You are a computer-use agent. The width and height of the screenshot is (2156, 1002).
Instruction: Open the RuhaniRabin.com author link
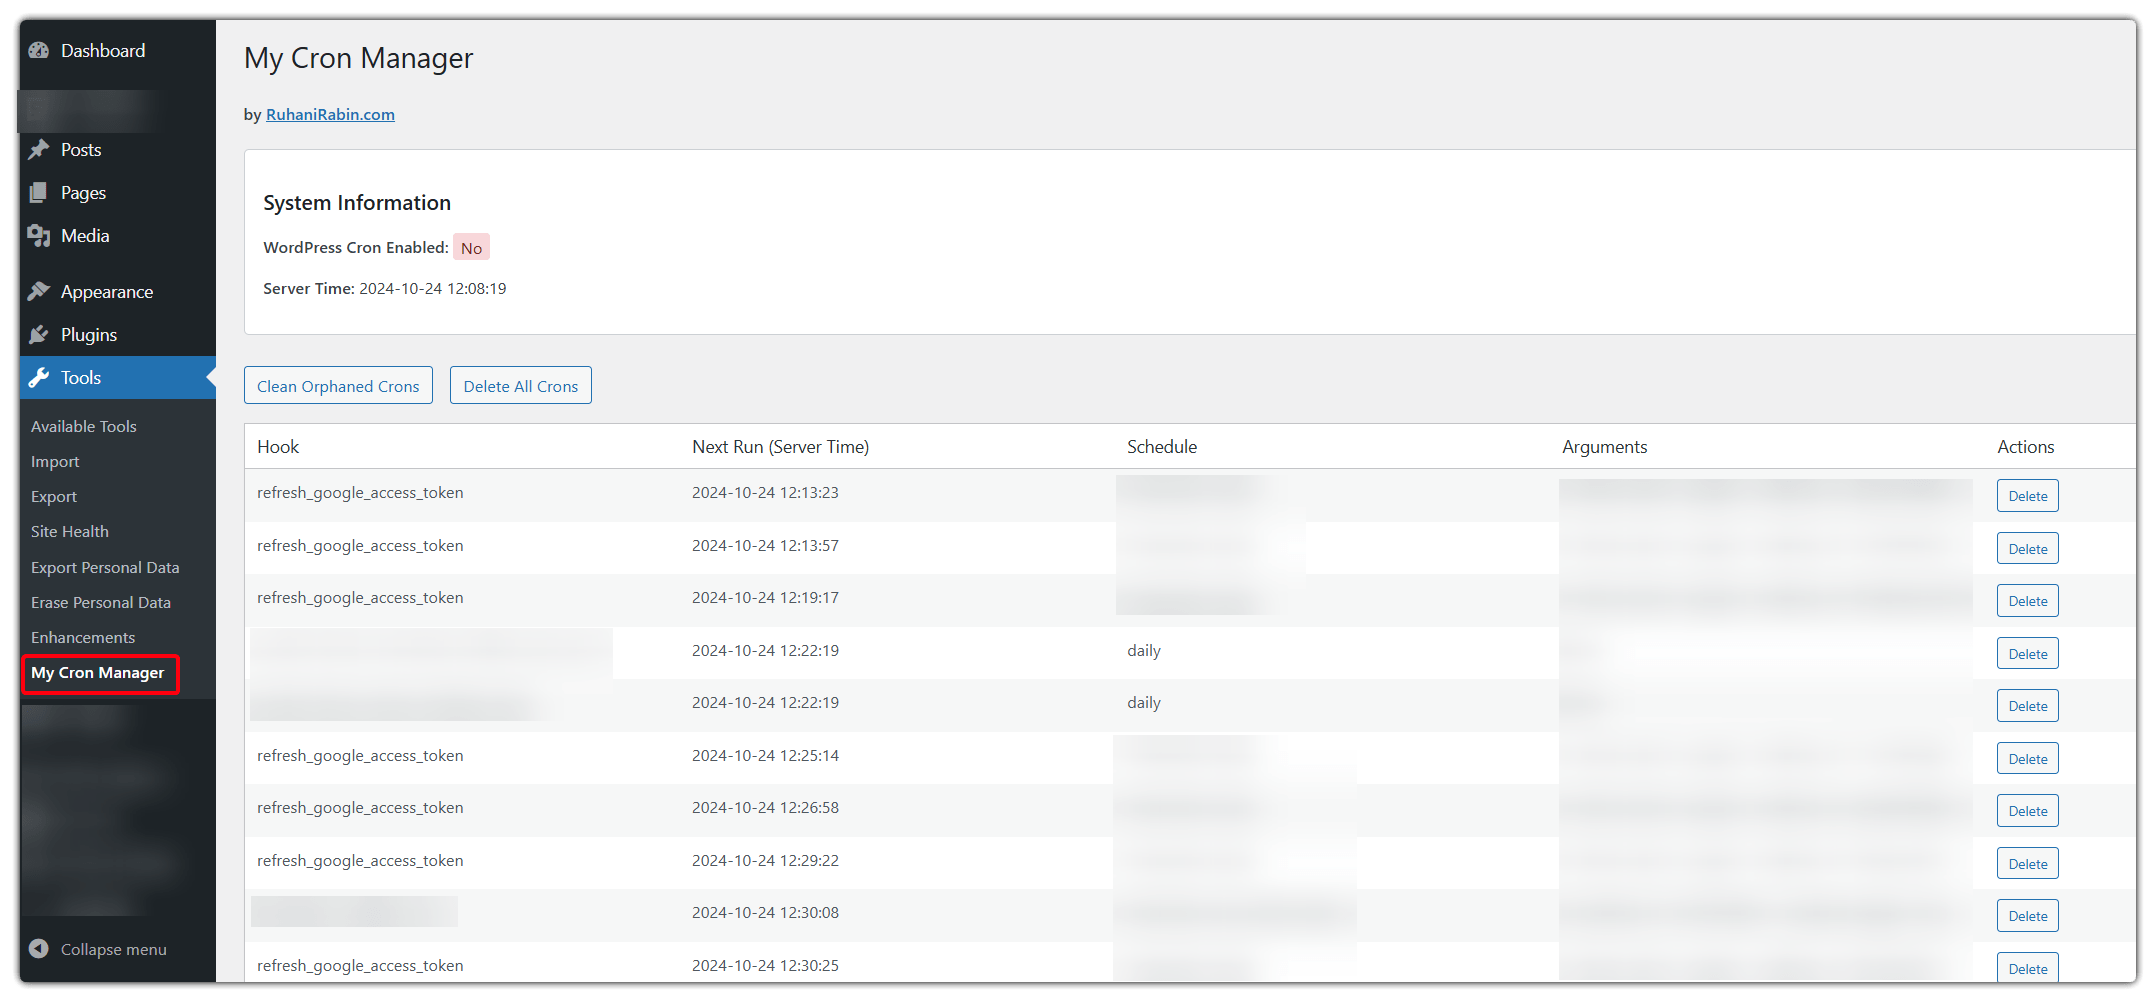[x=330, y=114]
